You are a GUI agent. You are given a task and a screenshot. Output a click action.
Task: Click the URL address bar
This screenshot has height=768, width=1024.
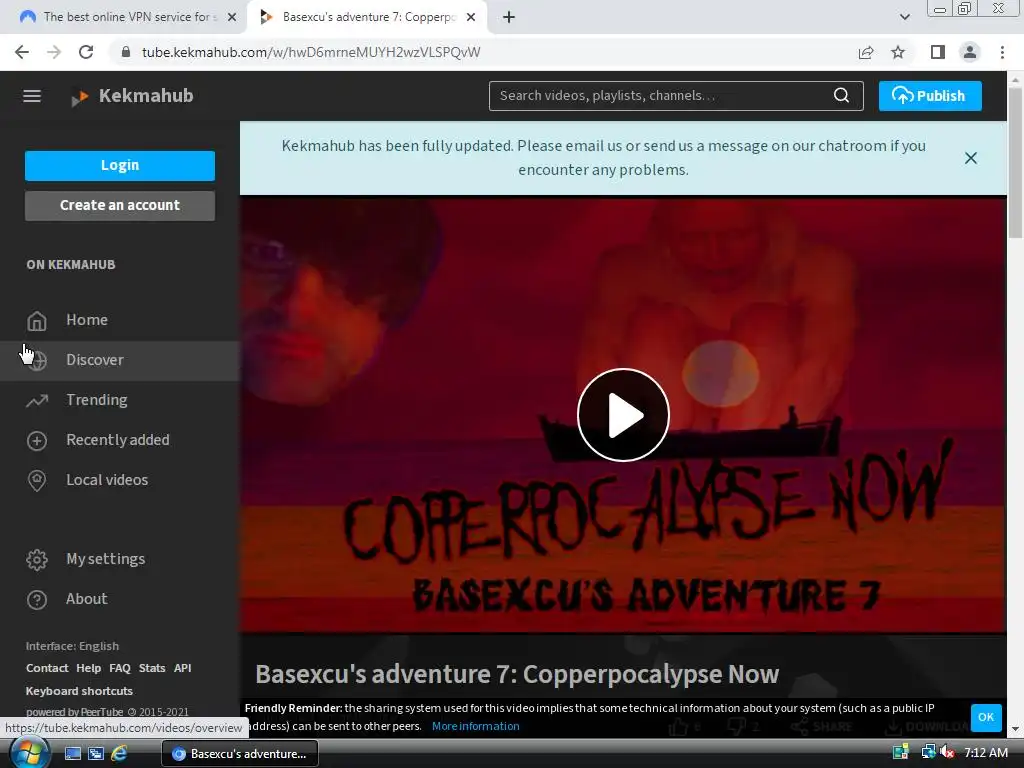pyautogui.click(x=483, y=52)
